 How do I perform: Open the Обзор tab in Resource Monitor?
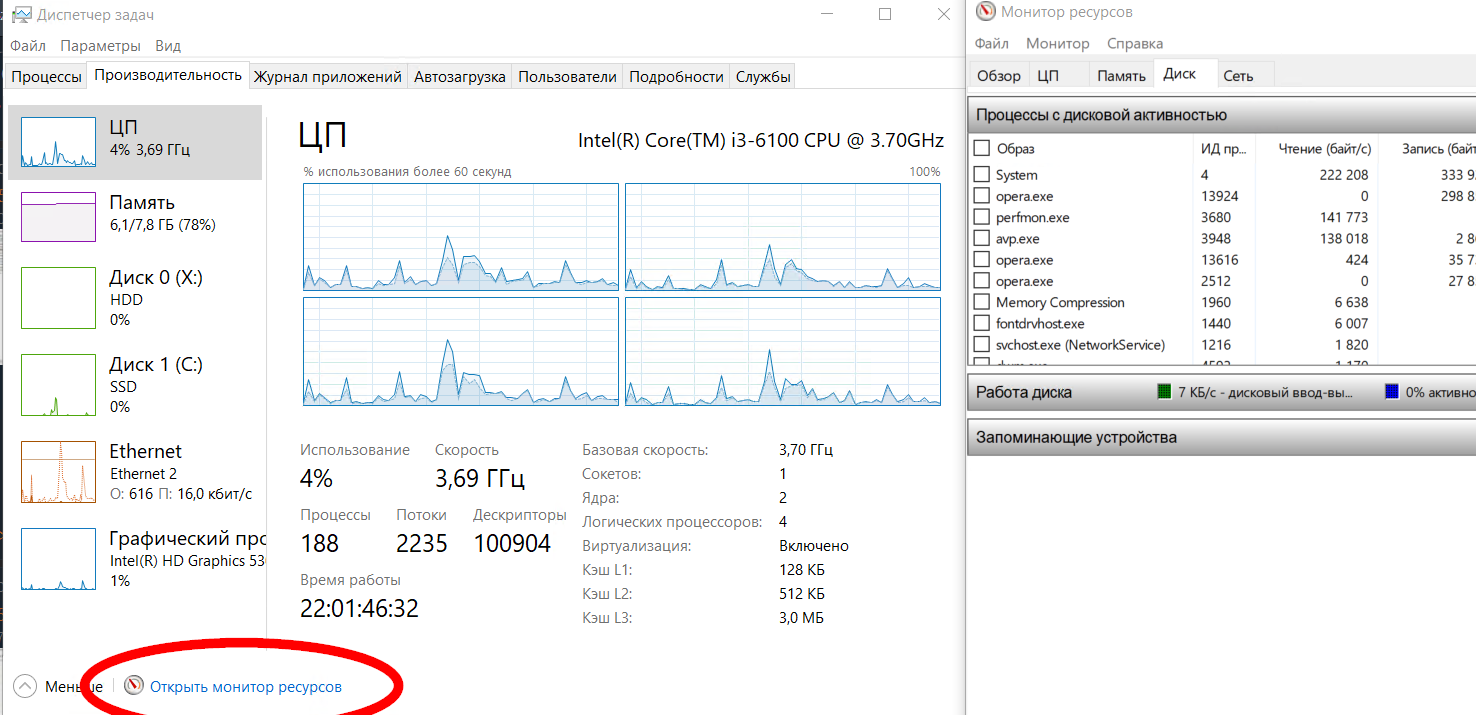(999, 76)
